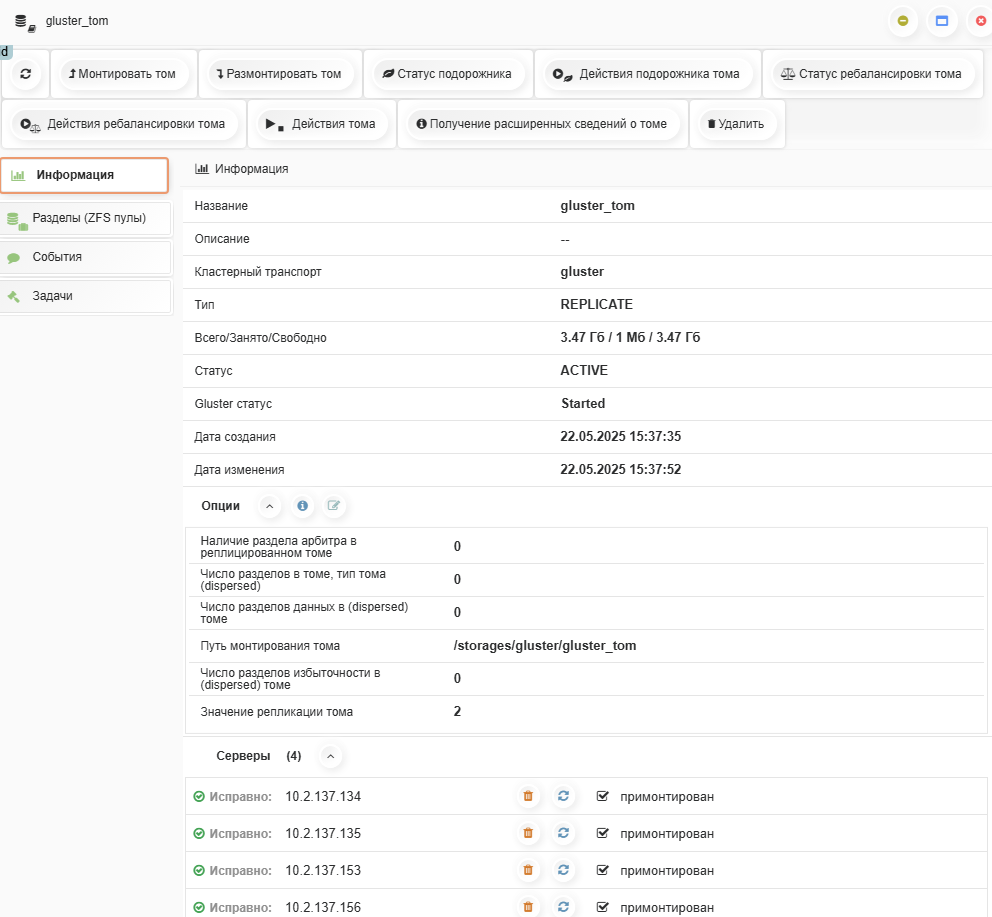Screen dimensions: 992x917
Task: Refresh server 10.2.137.153 with the sync icon
Action: click(563, 870)
